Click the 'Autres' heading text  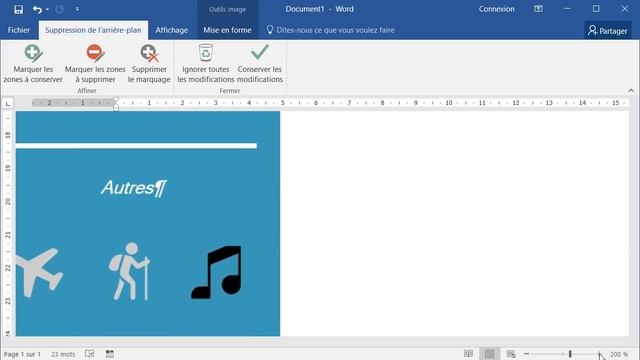coord(128,188)
